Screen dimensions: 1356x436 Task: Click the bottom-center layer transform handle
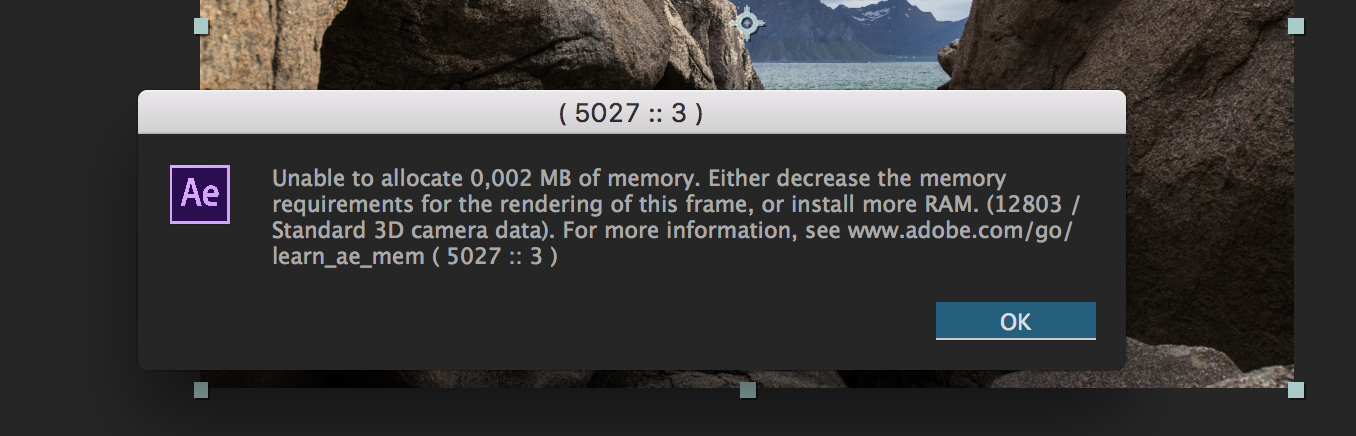click(x=748, y=390)
